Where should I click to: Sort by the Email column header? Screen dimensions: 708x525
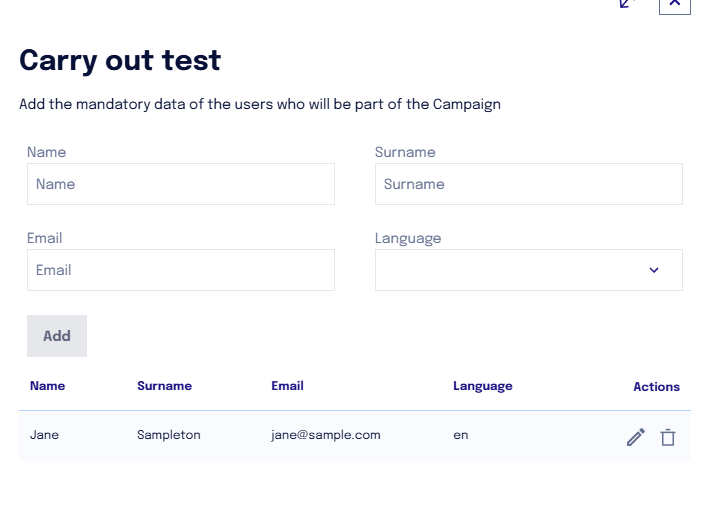(x=287, y=386)
